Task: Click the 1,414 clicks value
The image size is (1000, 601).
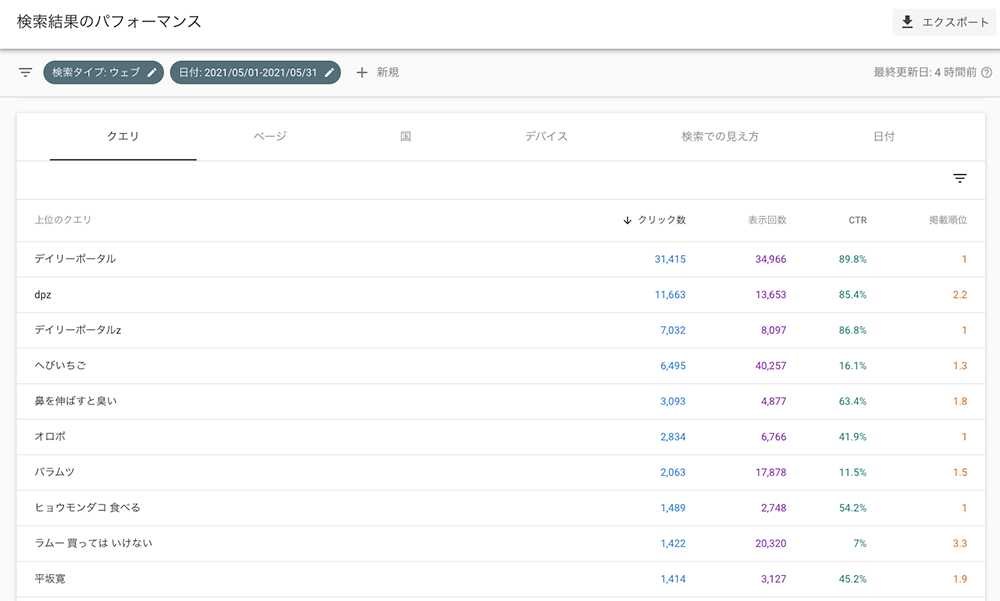Action: pos(673,579)
